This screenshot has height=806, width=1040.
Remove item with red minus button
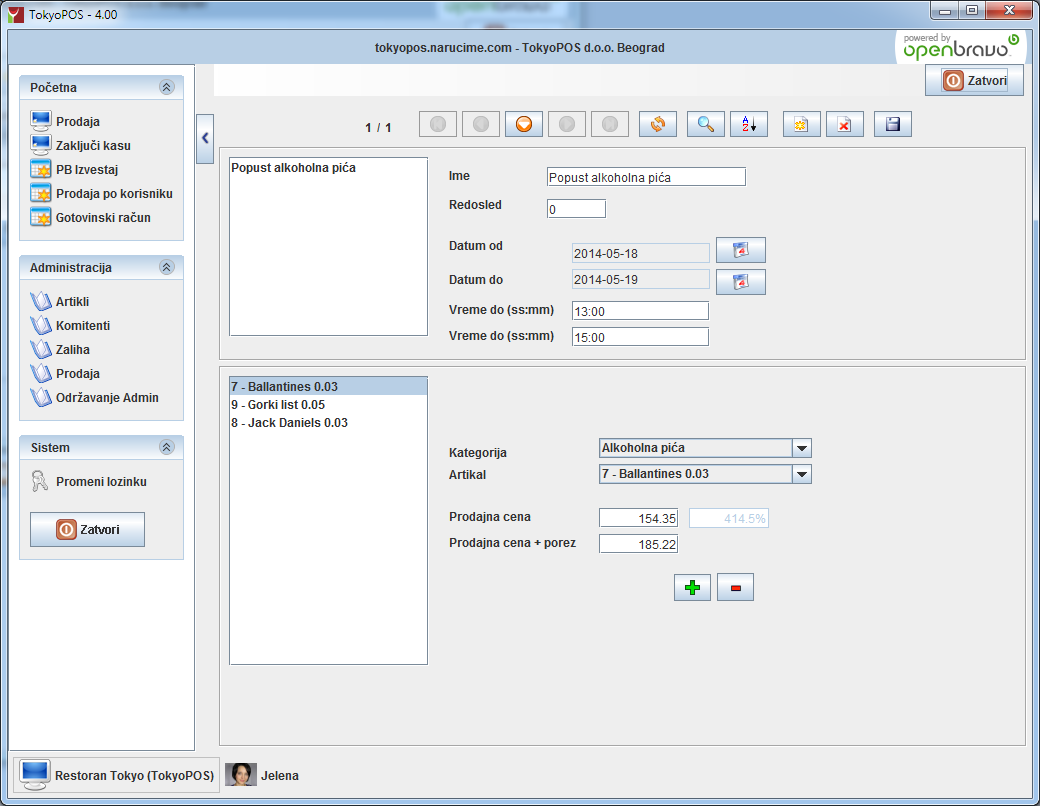[735, 587]
